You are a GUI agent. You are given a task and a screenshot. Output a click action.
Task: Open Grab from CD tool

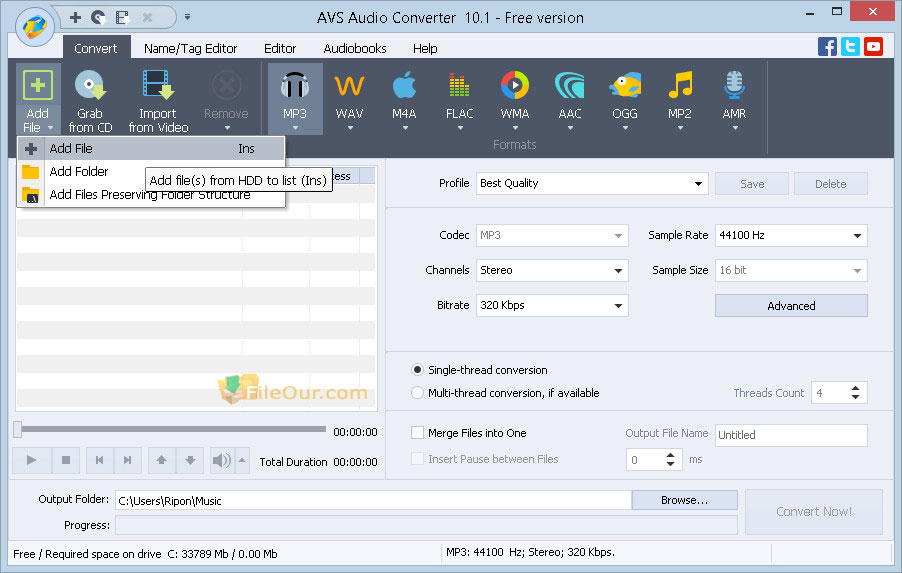pos(90,100)
